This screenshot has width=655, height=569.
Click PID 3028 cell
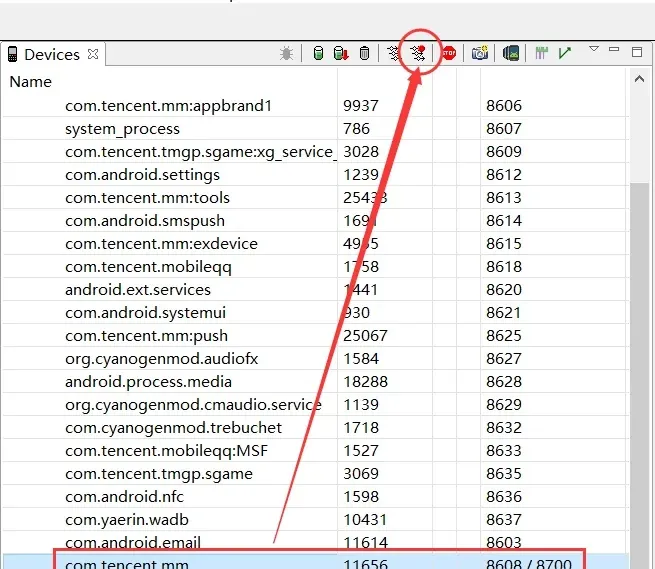361,152
